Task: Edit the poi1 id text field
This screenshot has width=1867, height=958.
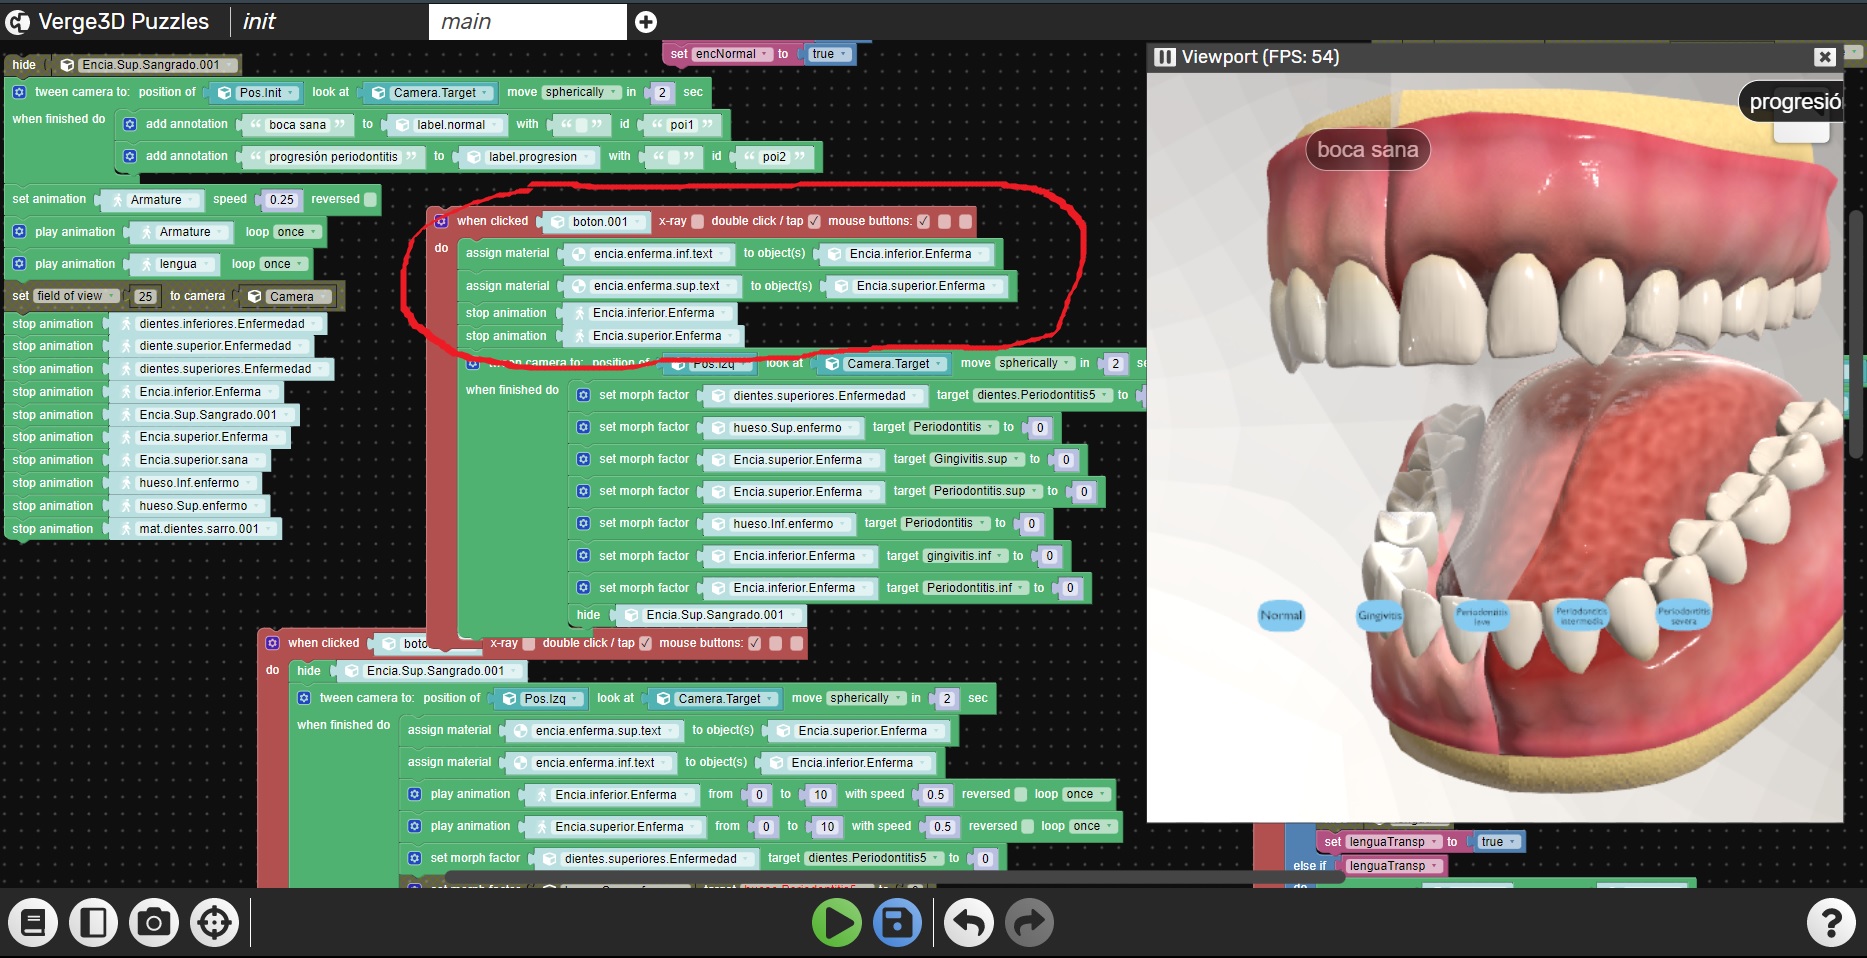Action: coord(682,125)
